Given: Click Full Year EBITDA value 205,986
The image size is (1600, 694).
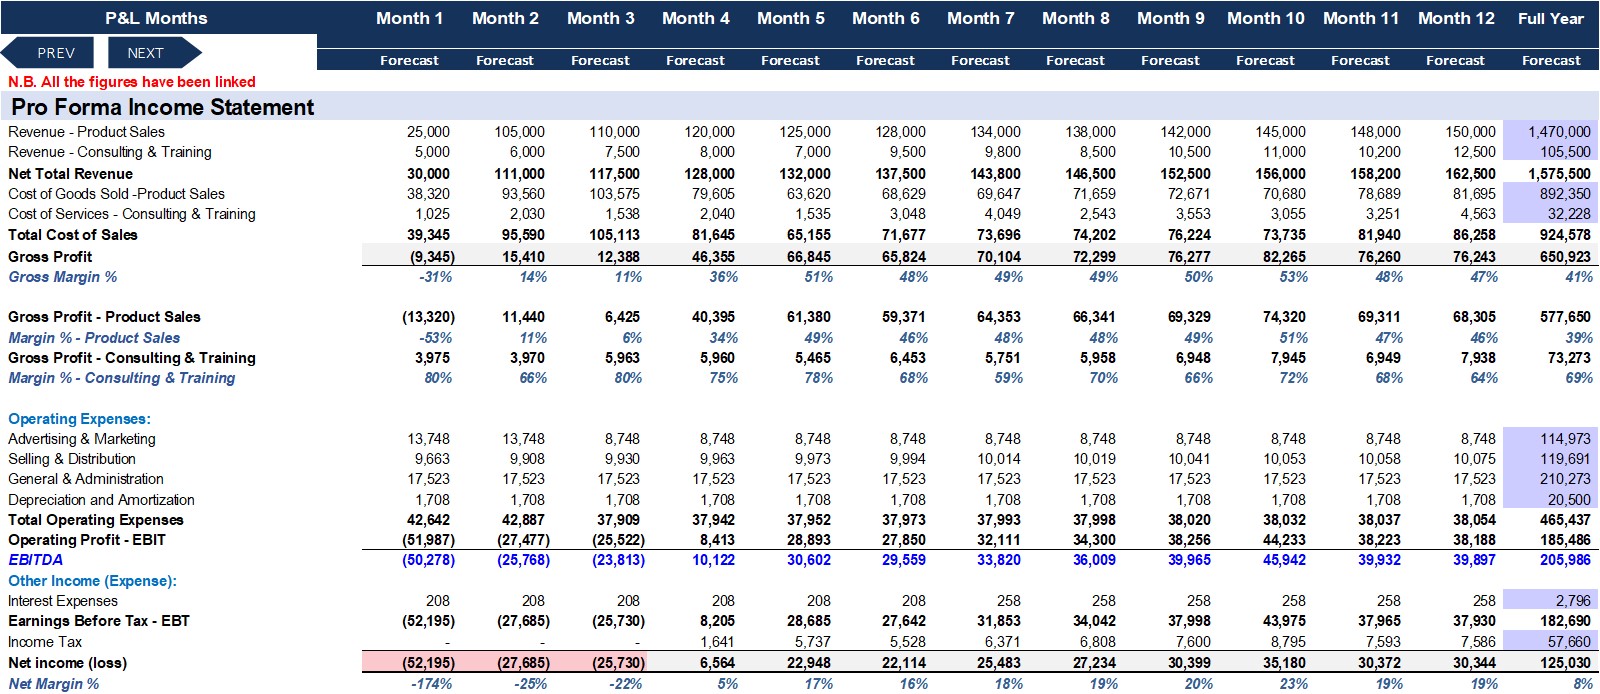Looking at the screenshot, I should tap(1565, 560).
